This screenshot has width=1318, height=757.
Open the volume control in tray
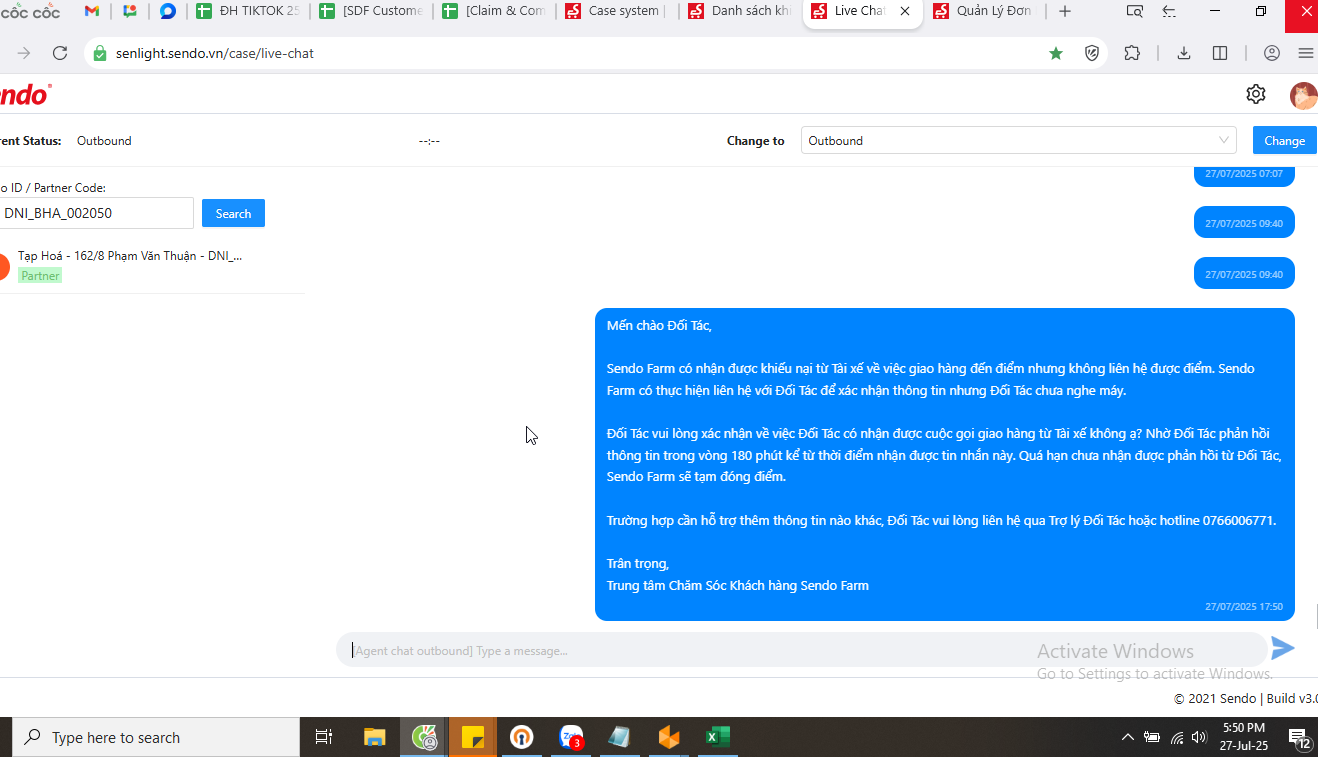pos(1200,738)
